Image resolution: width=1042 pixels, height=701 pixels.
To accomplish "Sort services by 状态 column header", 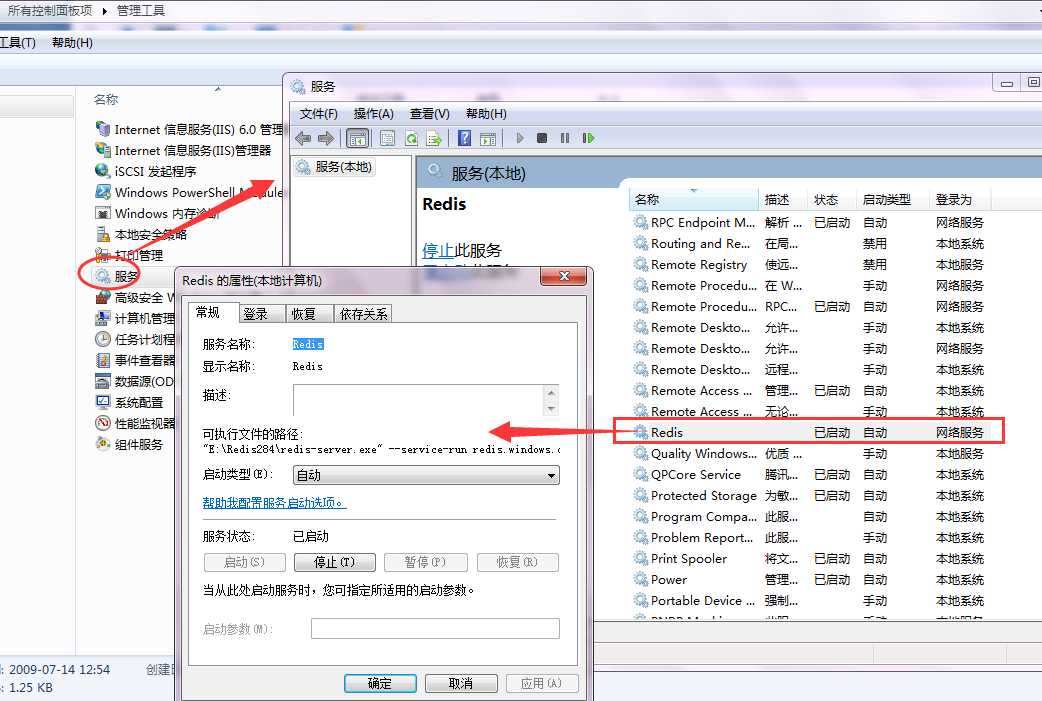I will [830, 199].
